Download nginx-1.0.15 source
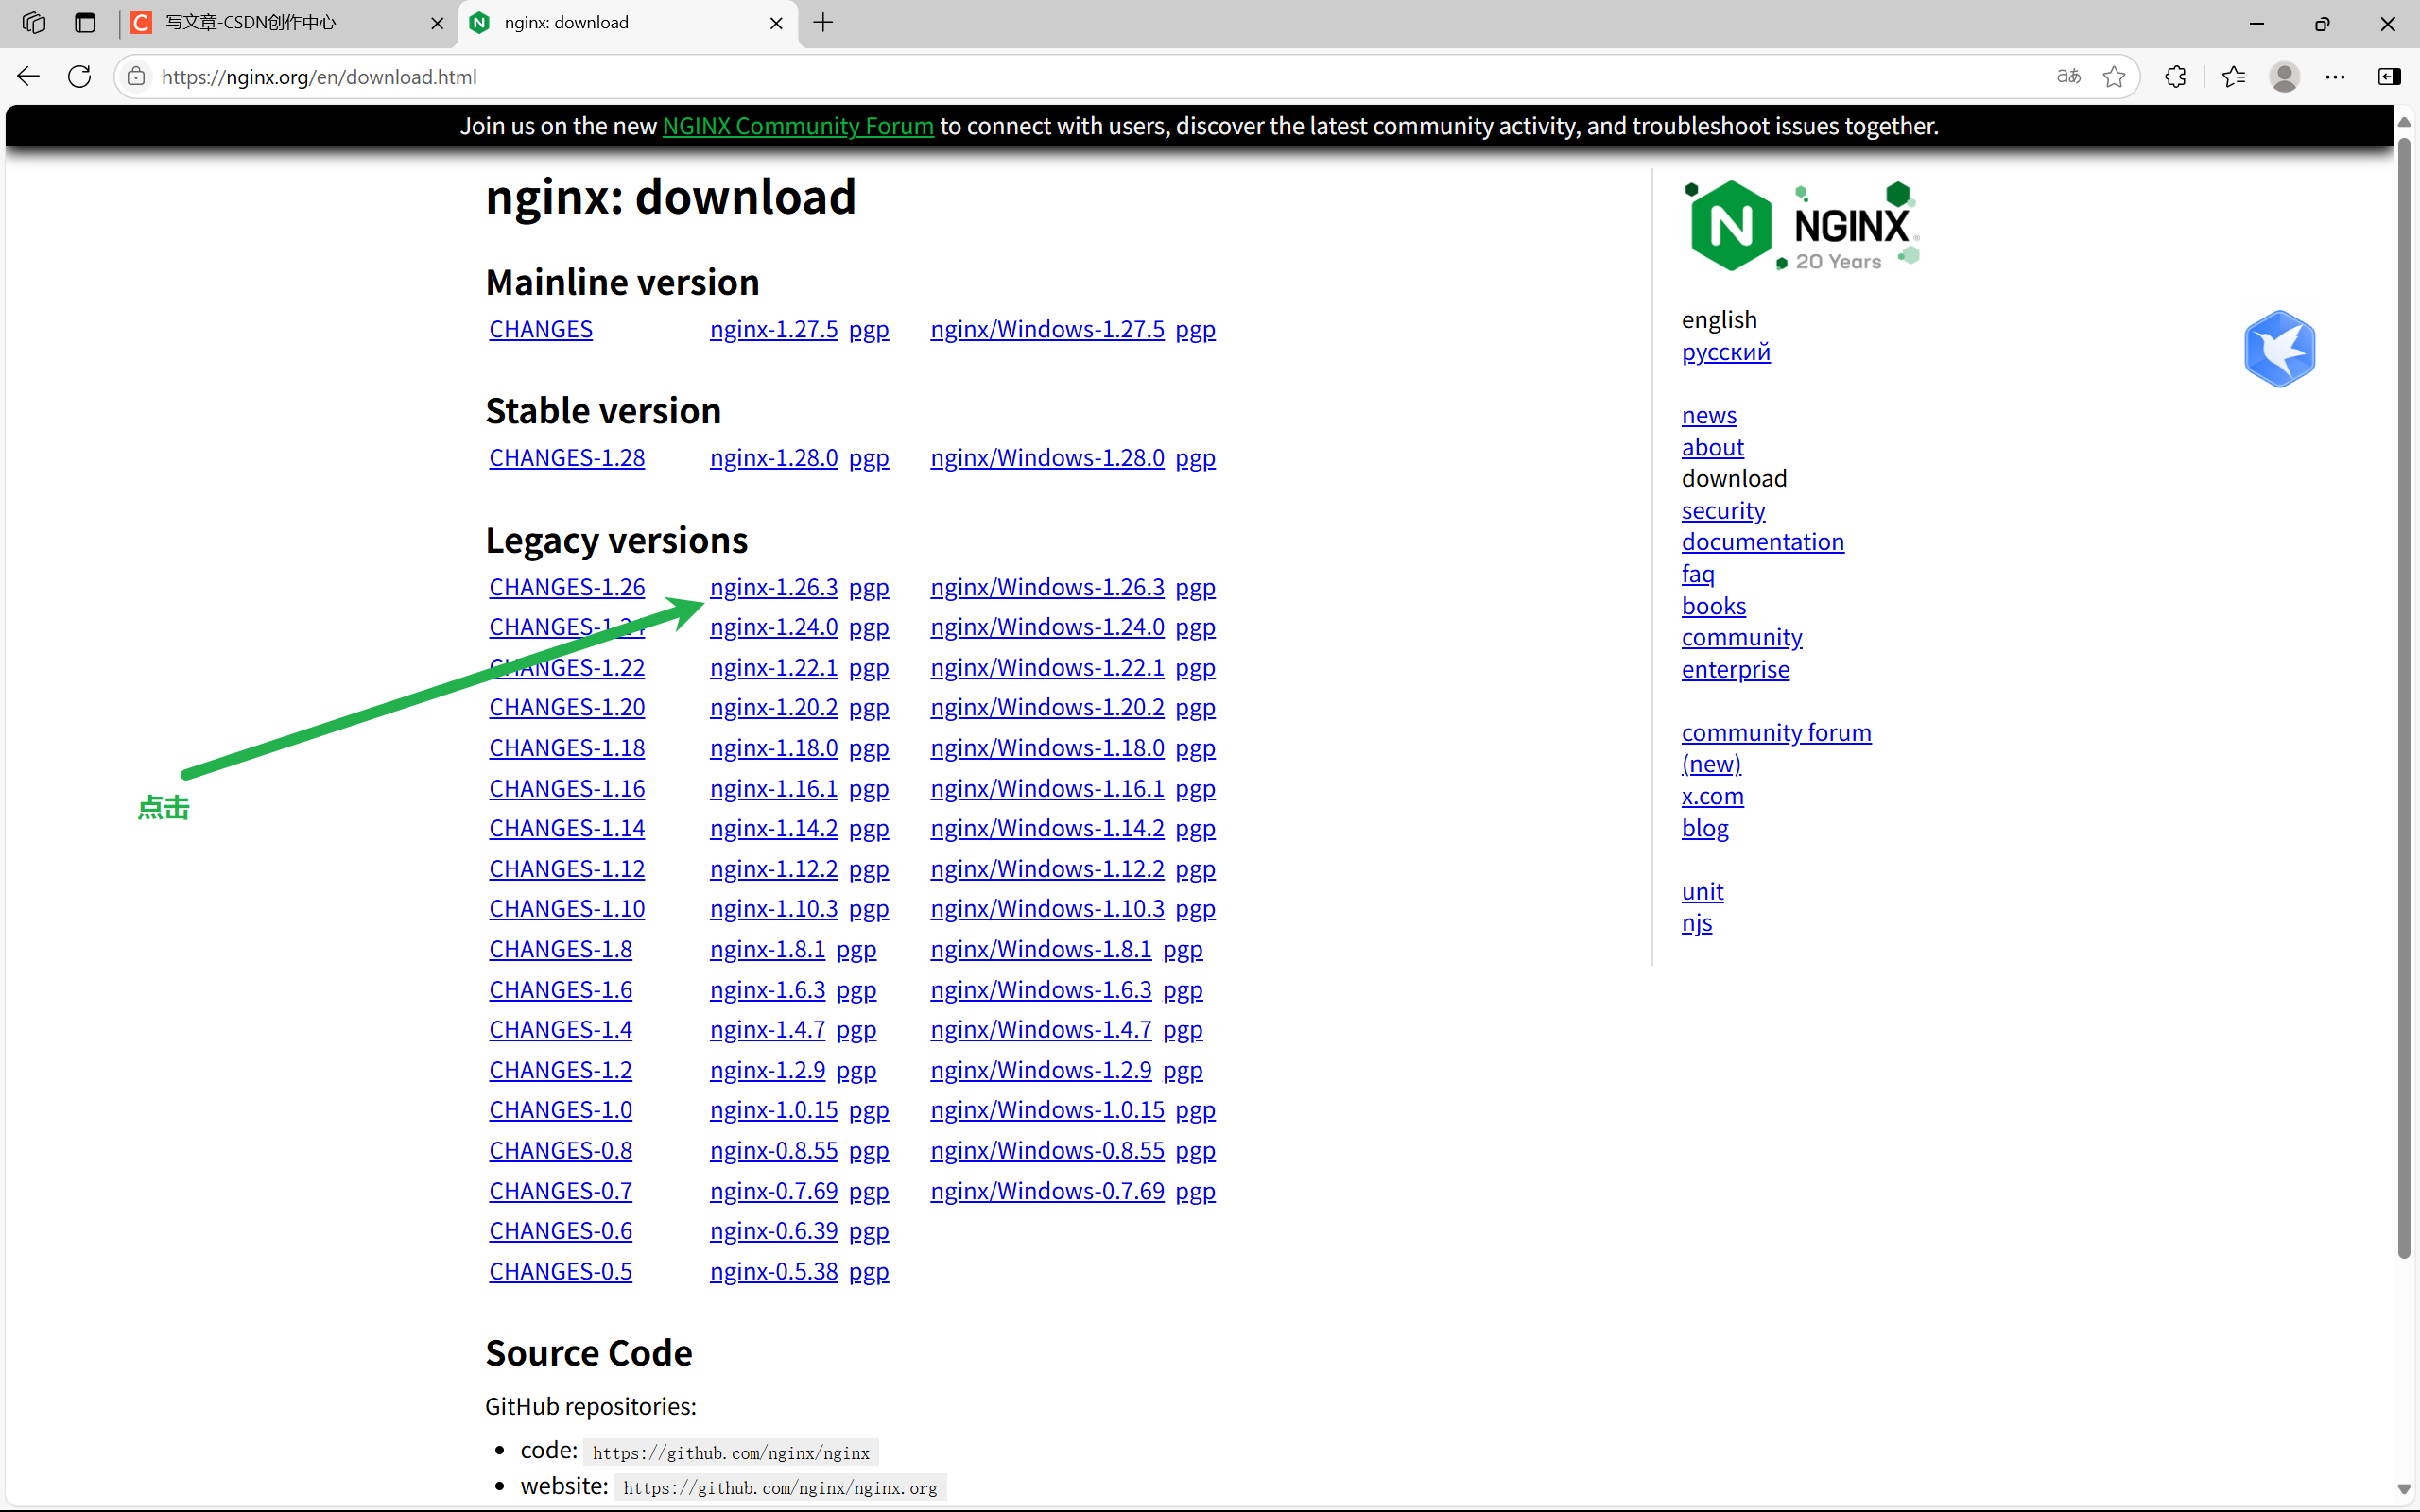Screen dimensions: 2420x1512 tap(774, 1110)
